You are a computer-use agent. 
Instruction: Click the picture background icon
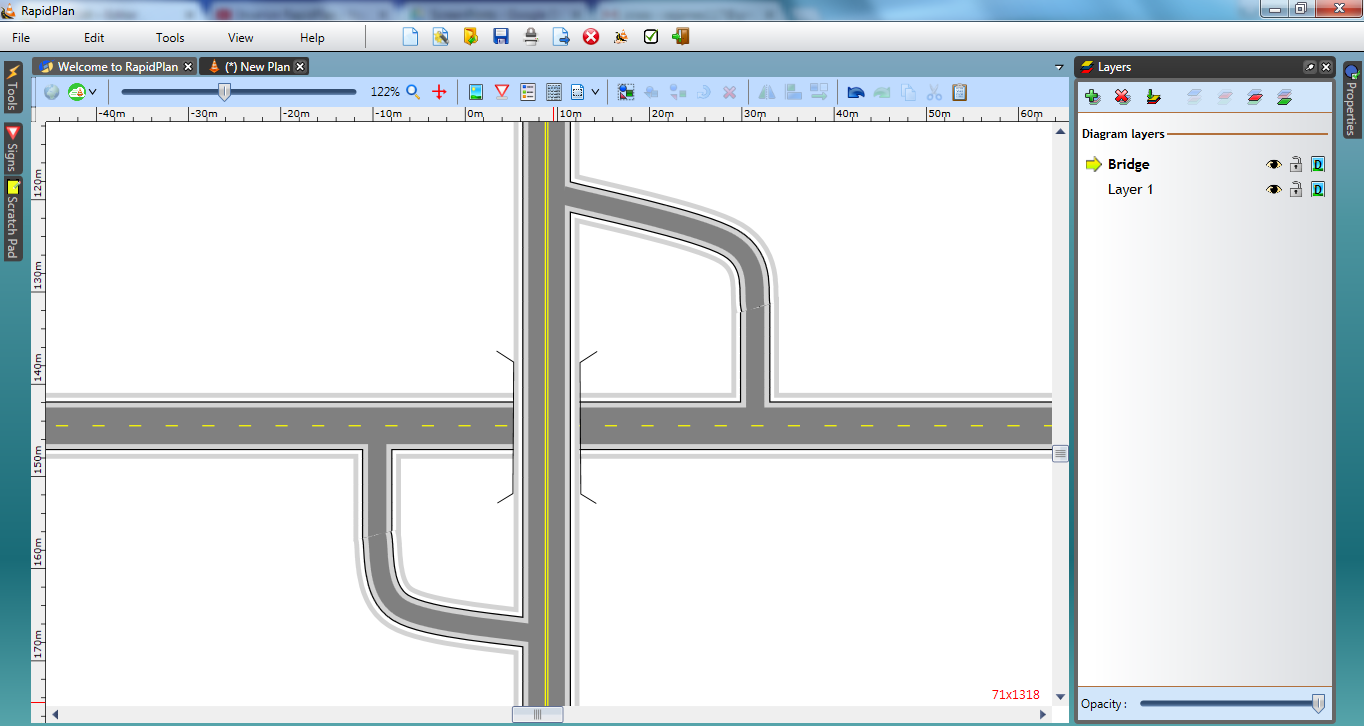(476, 92)
